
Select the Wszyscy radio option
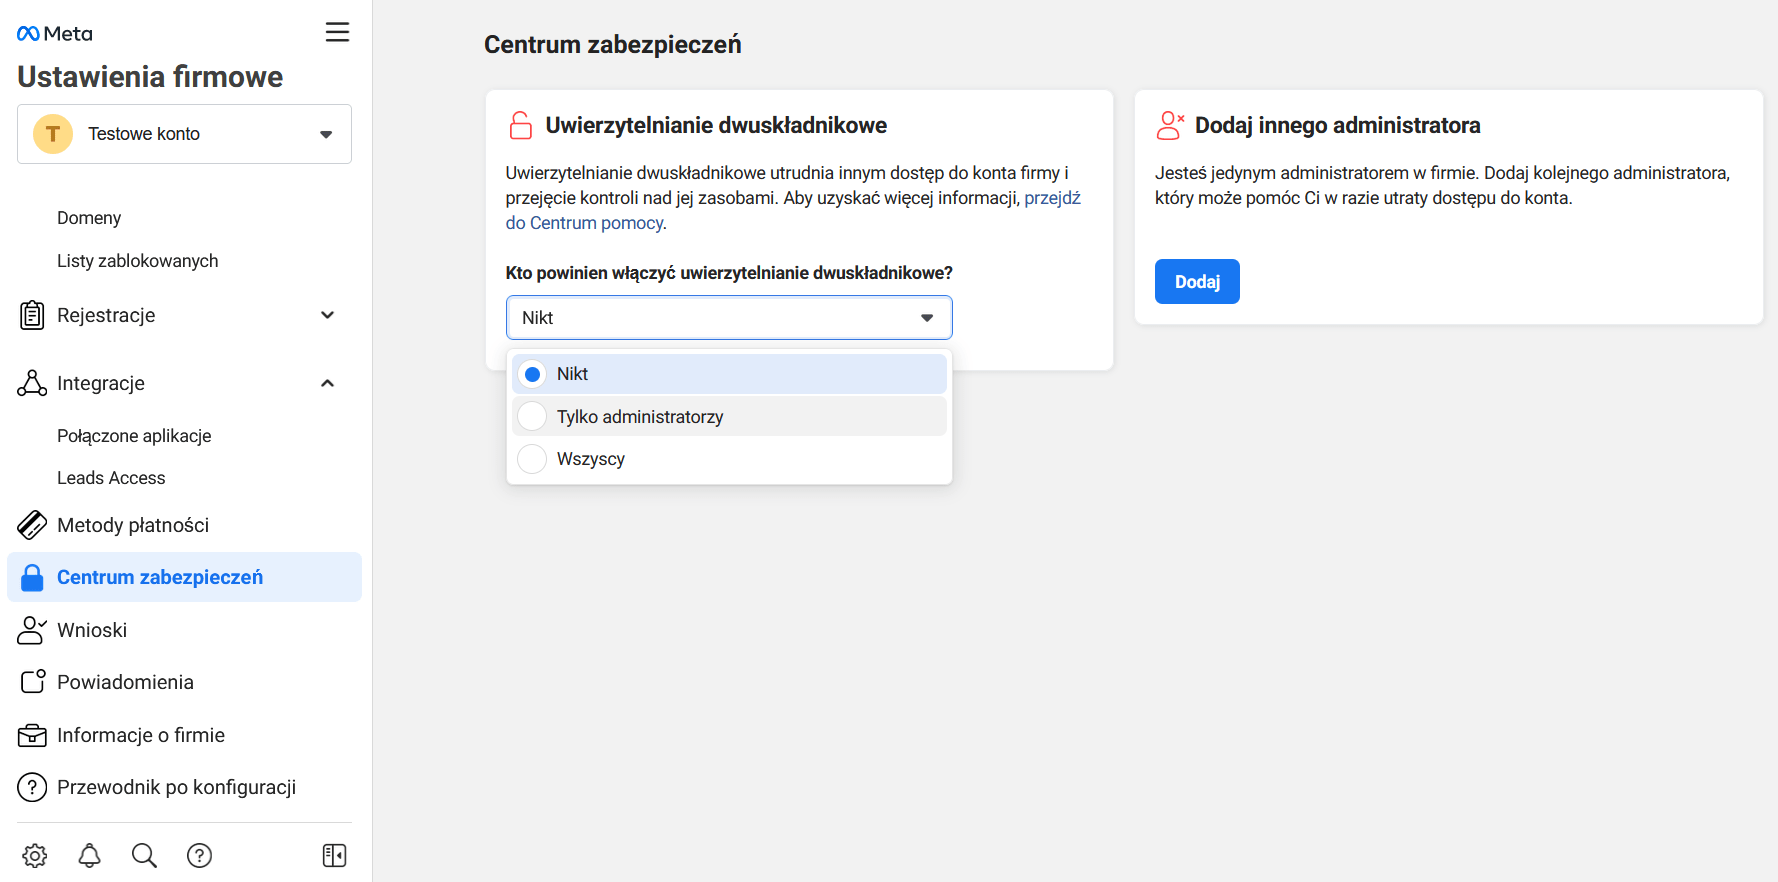point(533,459)
